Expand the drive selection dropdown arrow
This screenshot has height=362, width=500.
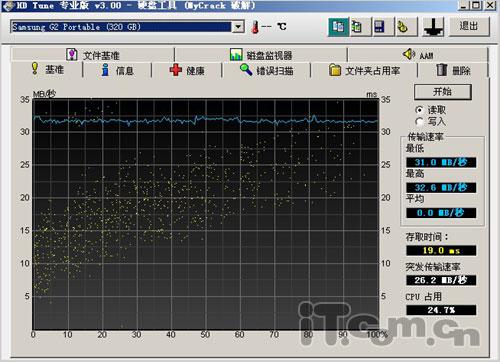point(238,27)
